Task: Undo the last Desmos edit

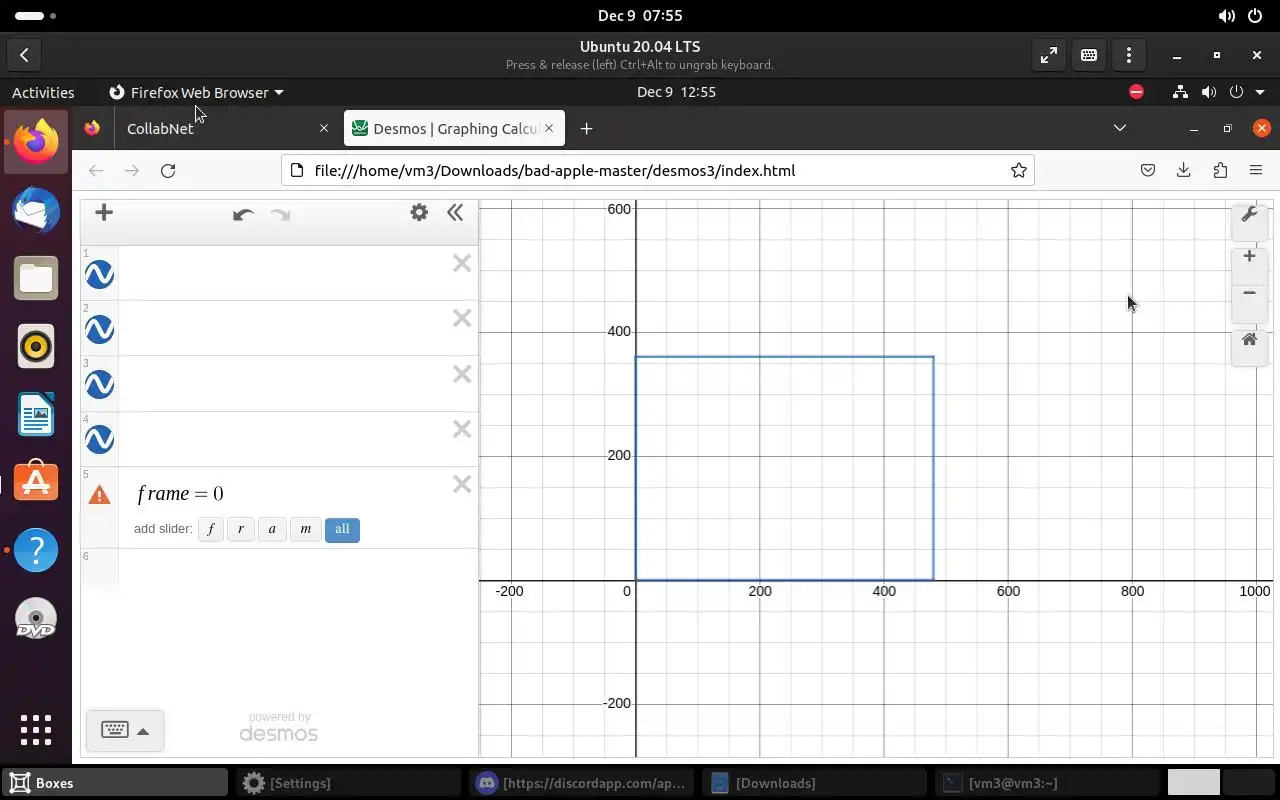Action: 243,214
